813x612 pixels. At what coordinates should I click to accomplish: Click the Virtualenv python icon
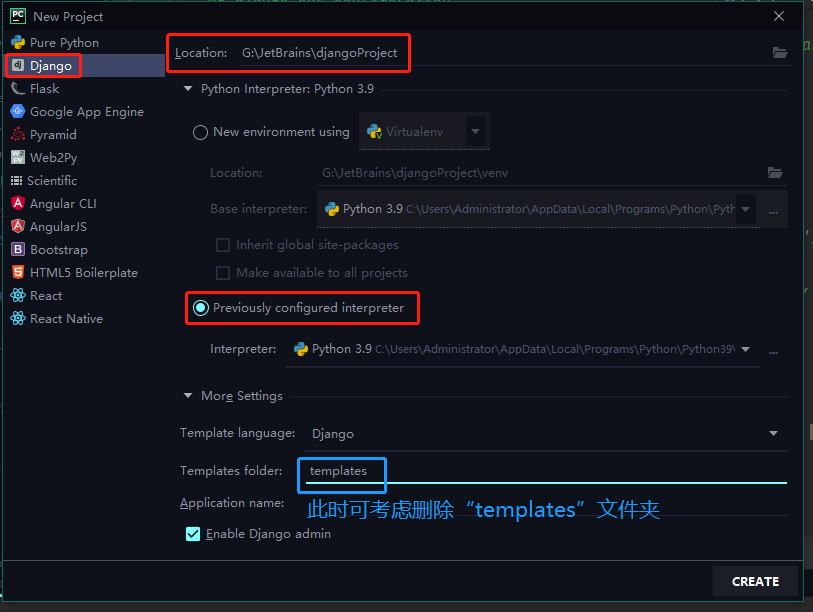coord(374,132)
